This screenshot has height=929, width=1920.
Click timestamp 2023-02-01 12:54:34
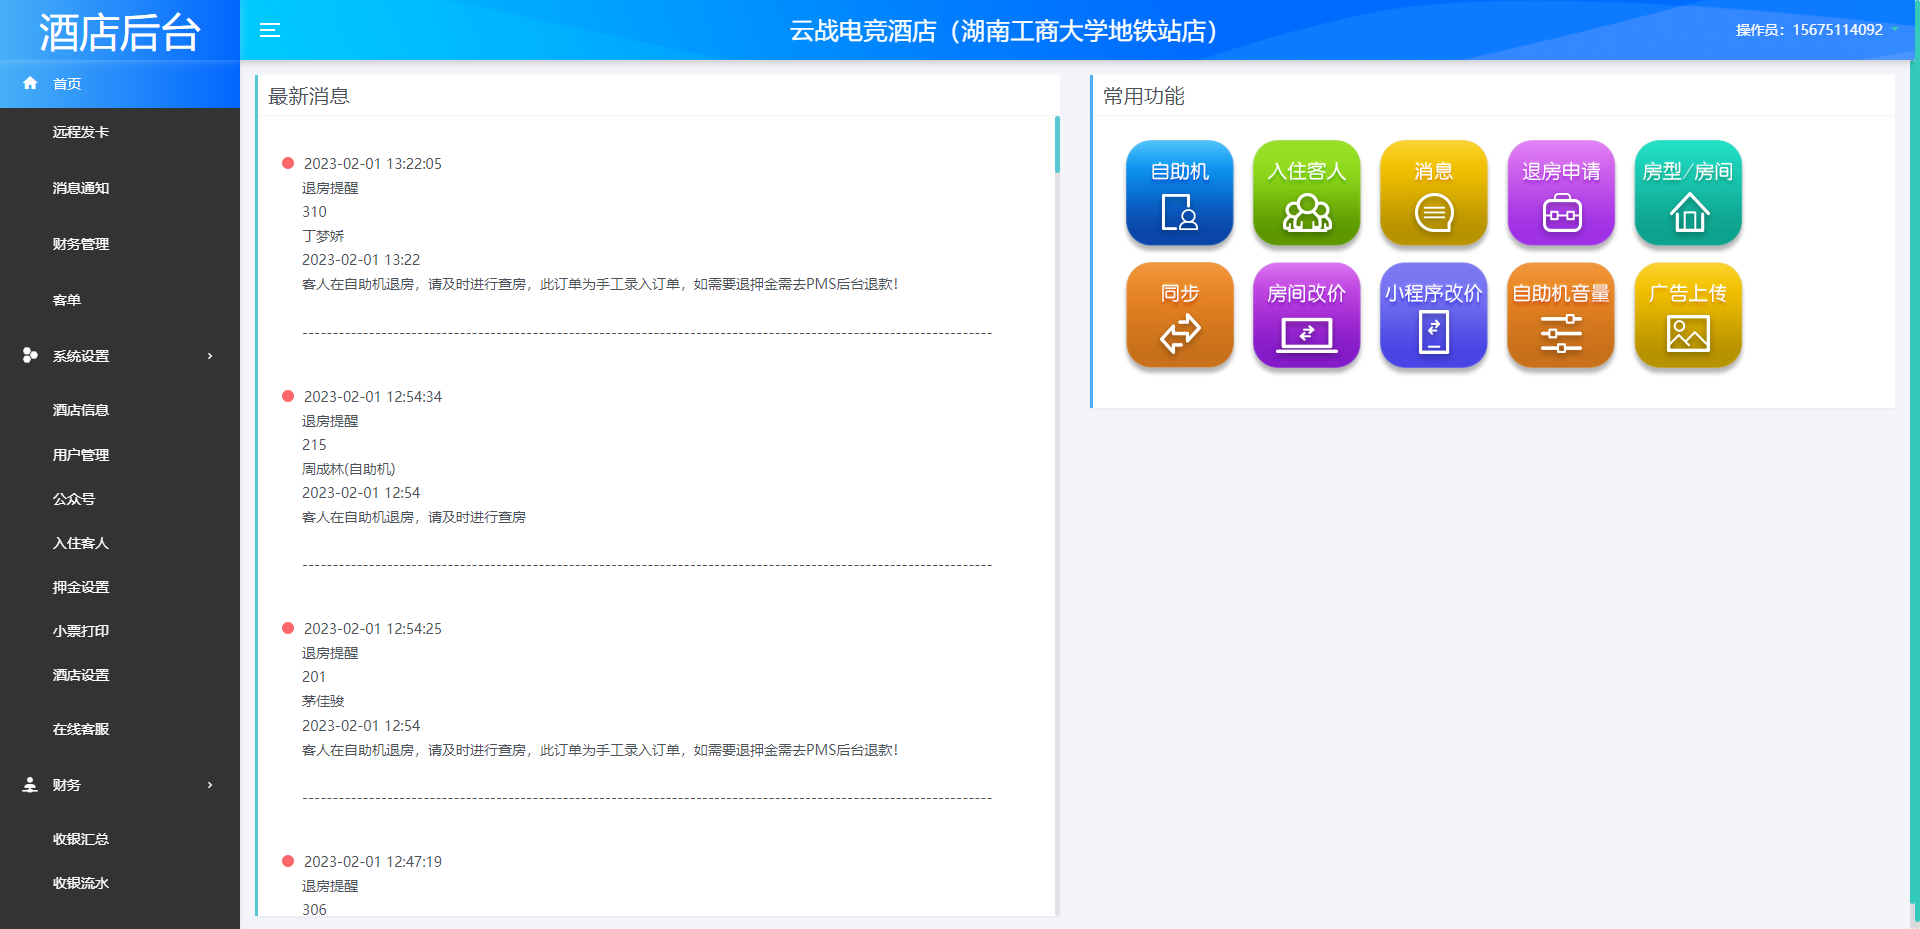coord(373,396)
